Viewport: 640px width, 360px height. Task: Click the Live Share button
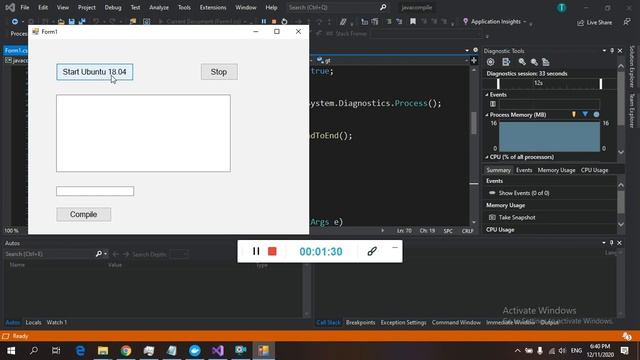(595, 22)
